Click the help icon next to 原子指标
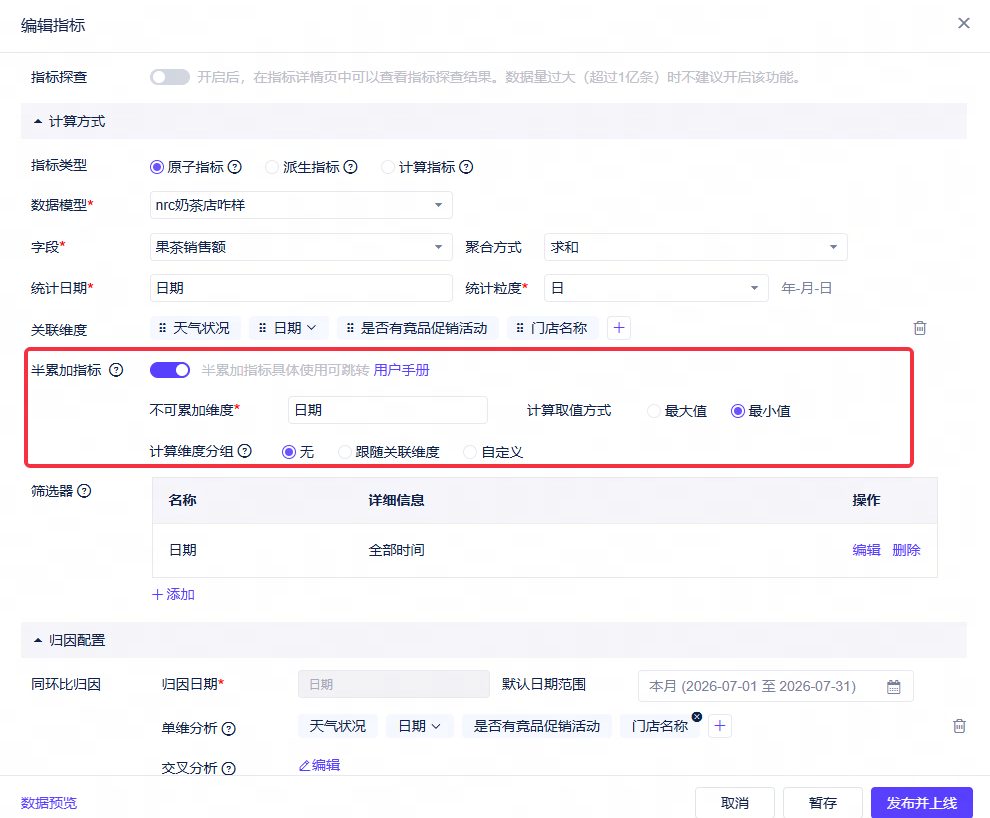Image resolution: width=990 pixels, height=818 pixels. click(234, 167)
